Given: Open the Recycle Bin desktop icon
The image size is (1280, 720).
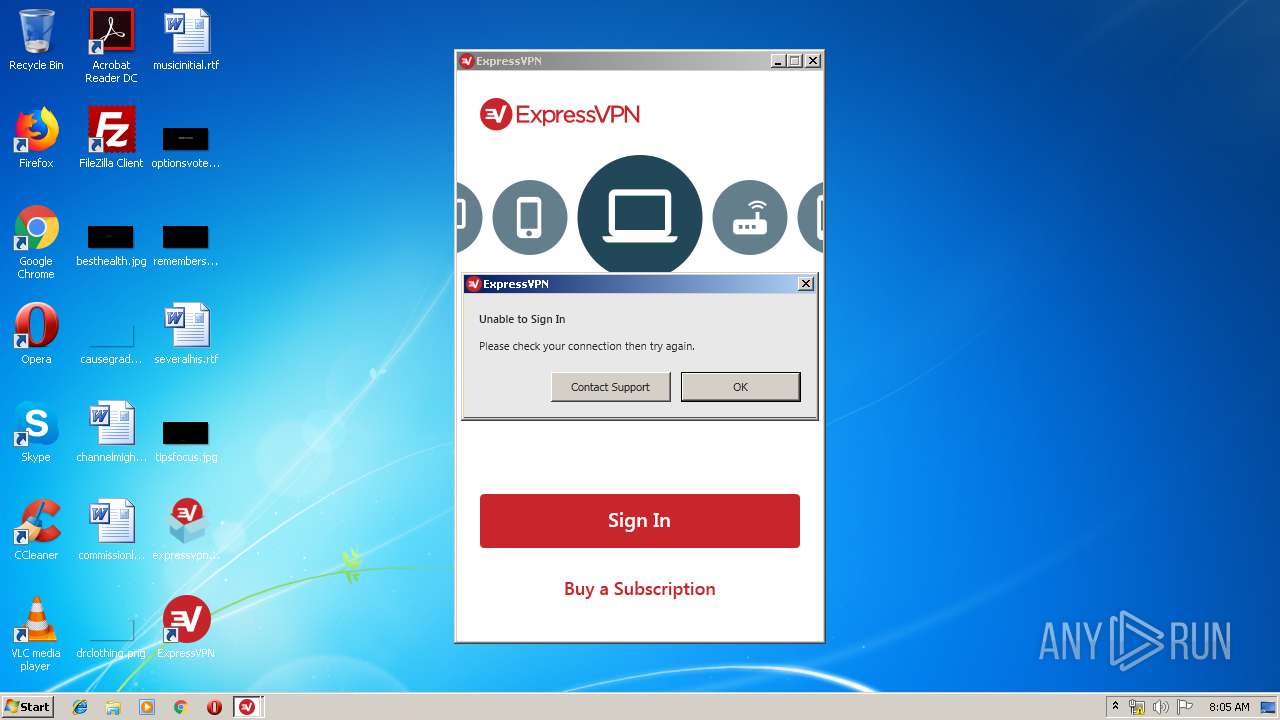Looking at the screenshot, I should (36, 40).
